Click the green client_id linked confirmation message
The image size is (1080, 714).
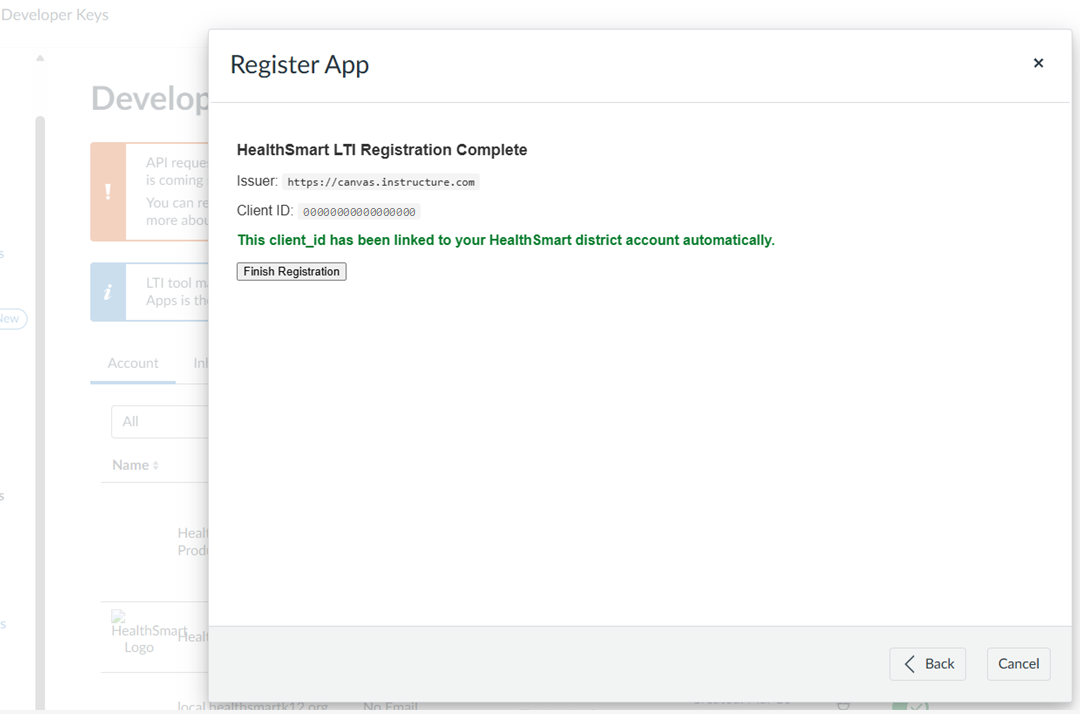pyautogui.click(x=506, y=240)
